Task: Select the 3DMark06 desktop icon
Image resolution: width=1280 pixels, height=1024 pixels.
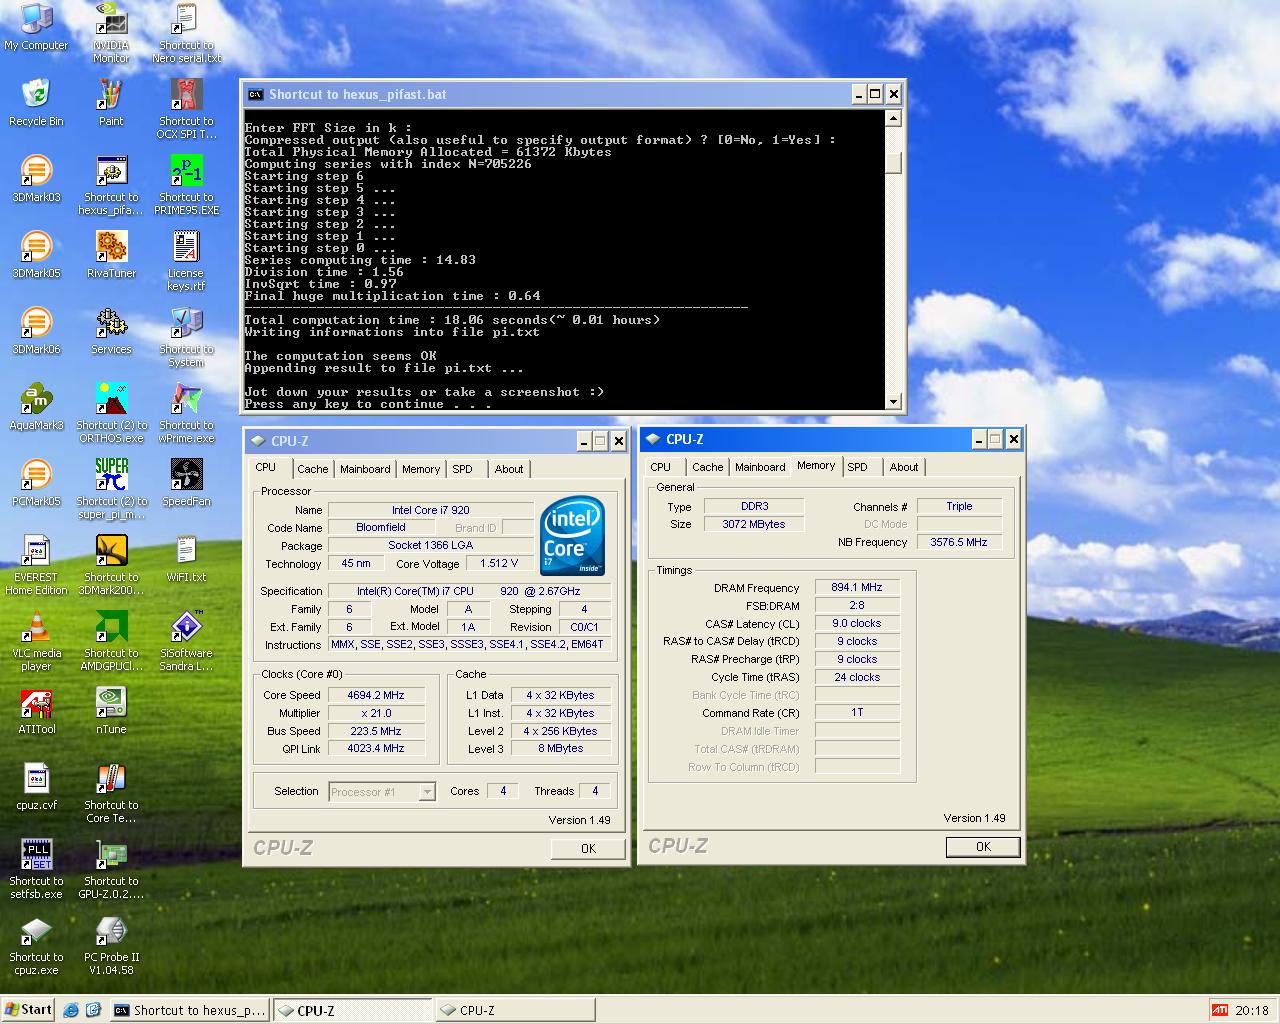Action: (36, 331)
